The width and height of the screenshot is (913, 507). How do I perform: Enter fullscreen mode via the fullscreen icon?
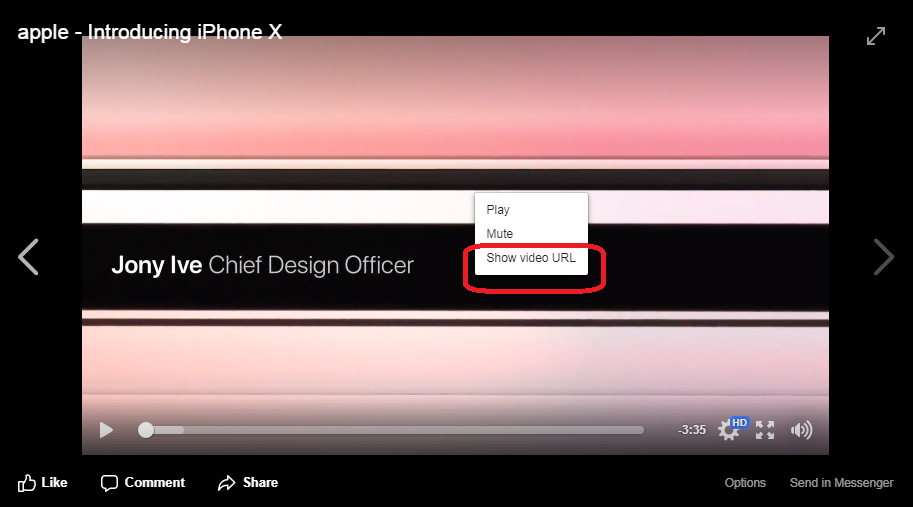coord(765,430)
